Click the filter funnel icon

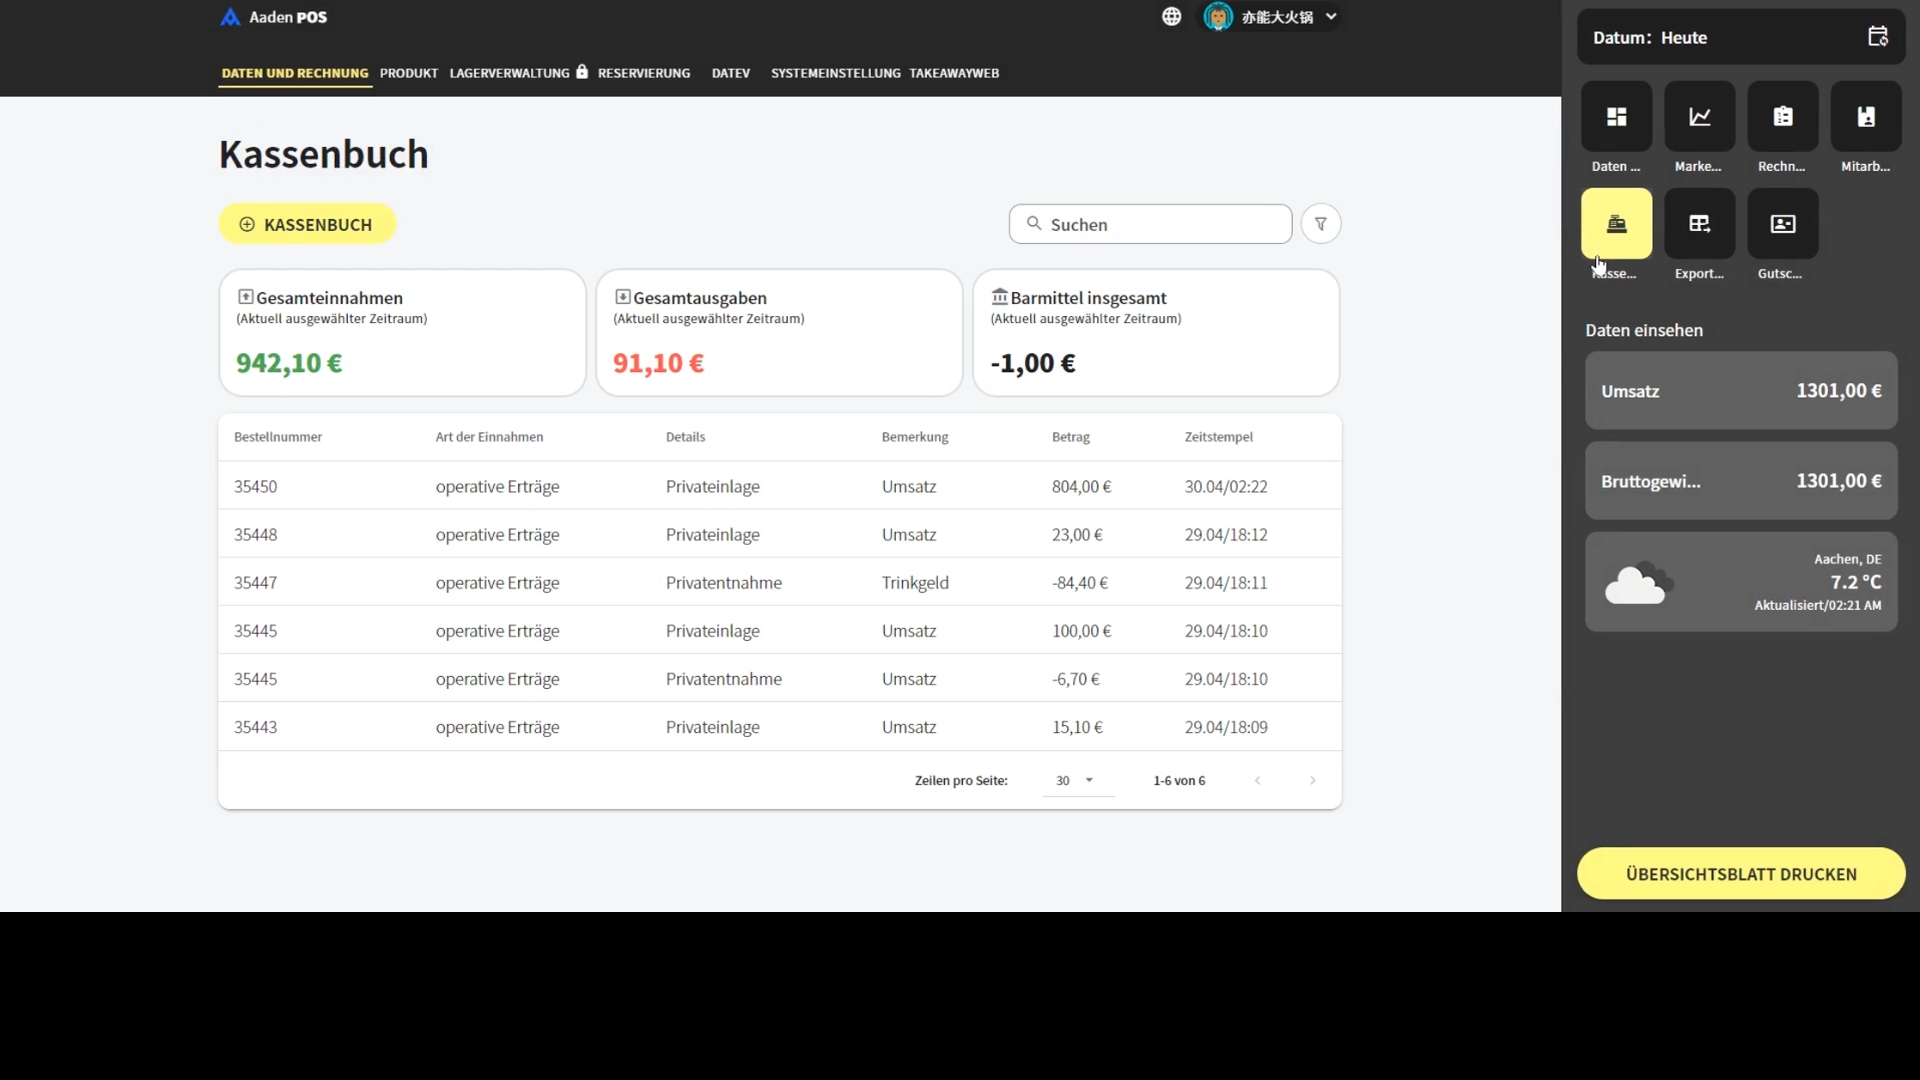click(x=1320, y=224)
